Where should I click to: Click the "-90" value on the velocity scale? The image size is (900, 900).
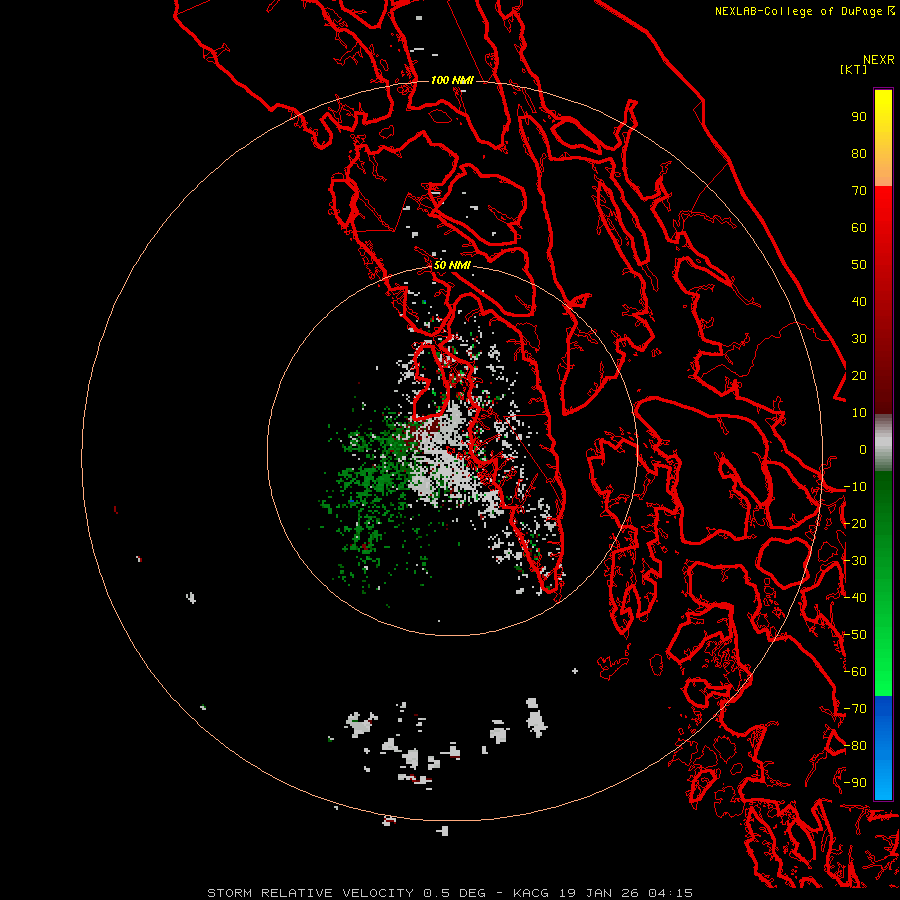click(x=855, y=783)
